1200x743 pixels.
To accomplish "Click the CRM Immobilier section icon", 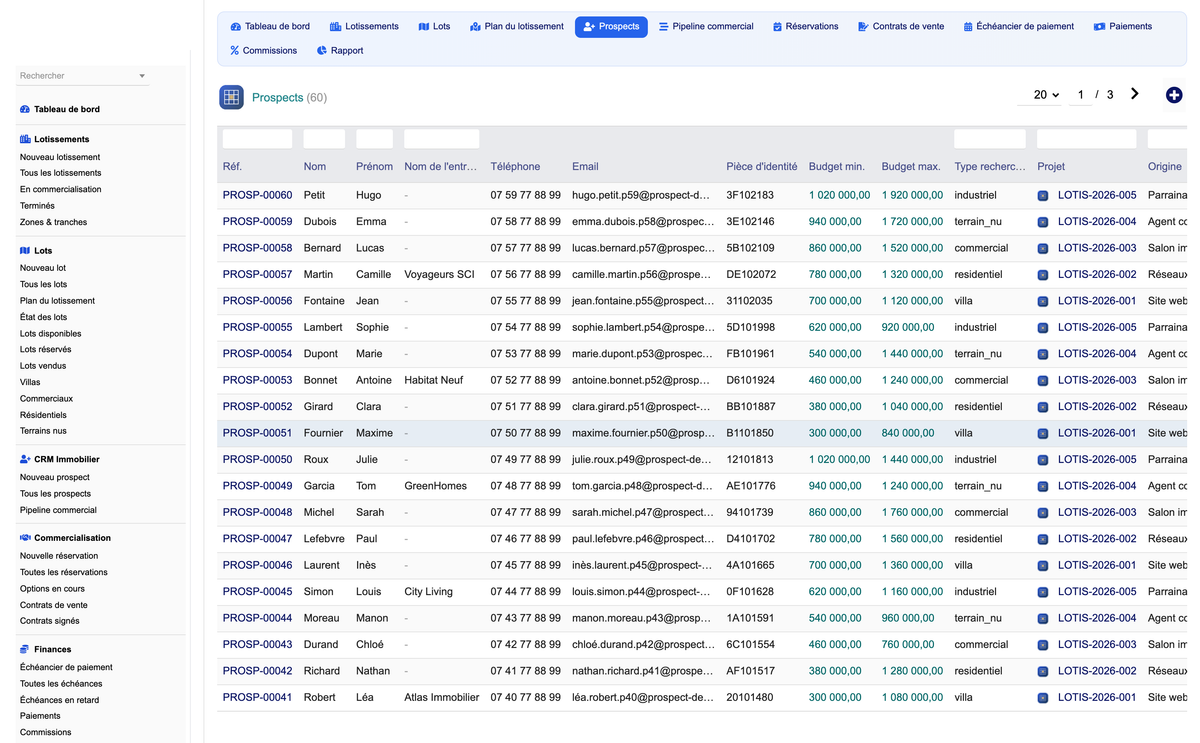I will click(x=25, y=459).
